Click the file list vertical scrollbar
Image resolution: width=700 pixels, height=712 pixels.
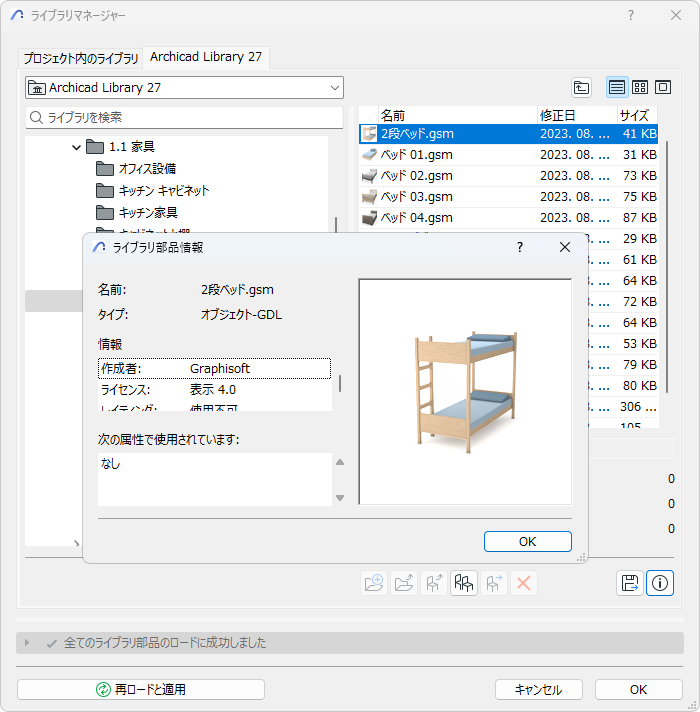pyautogui.click(x=667, y=267)
